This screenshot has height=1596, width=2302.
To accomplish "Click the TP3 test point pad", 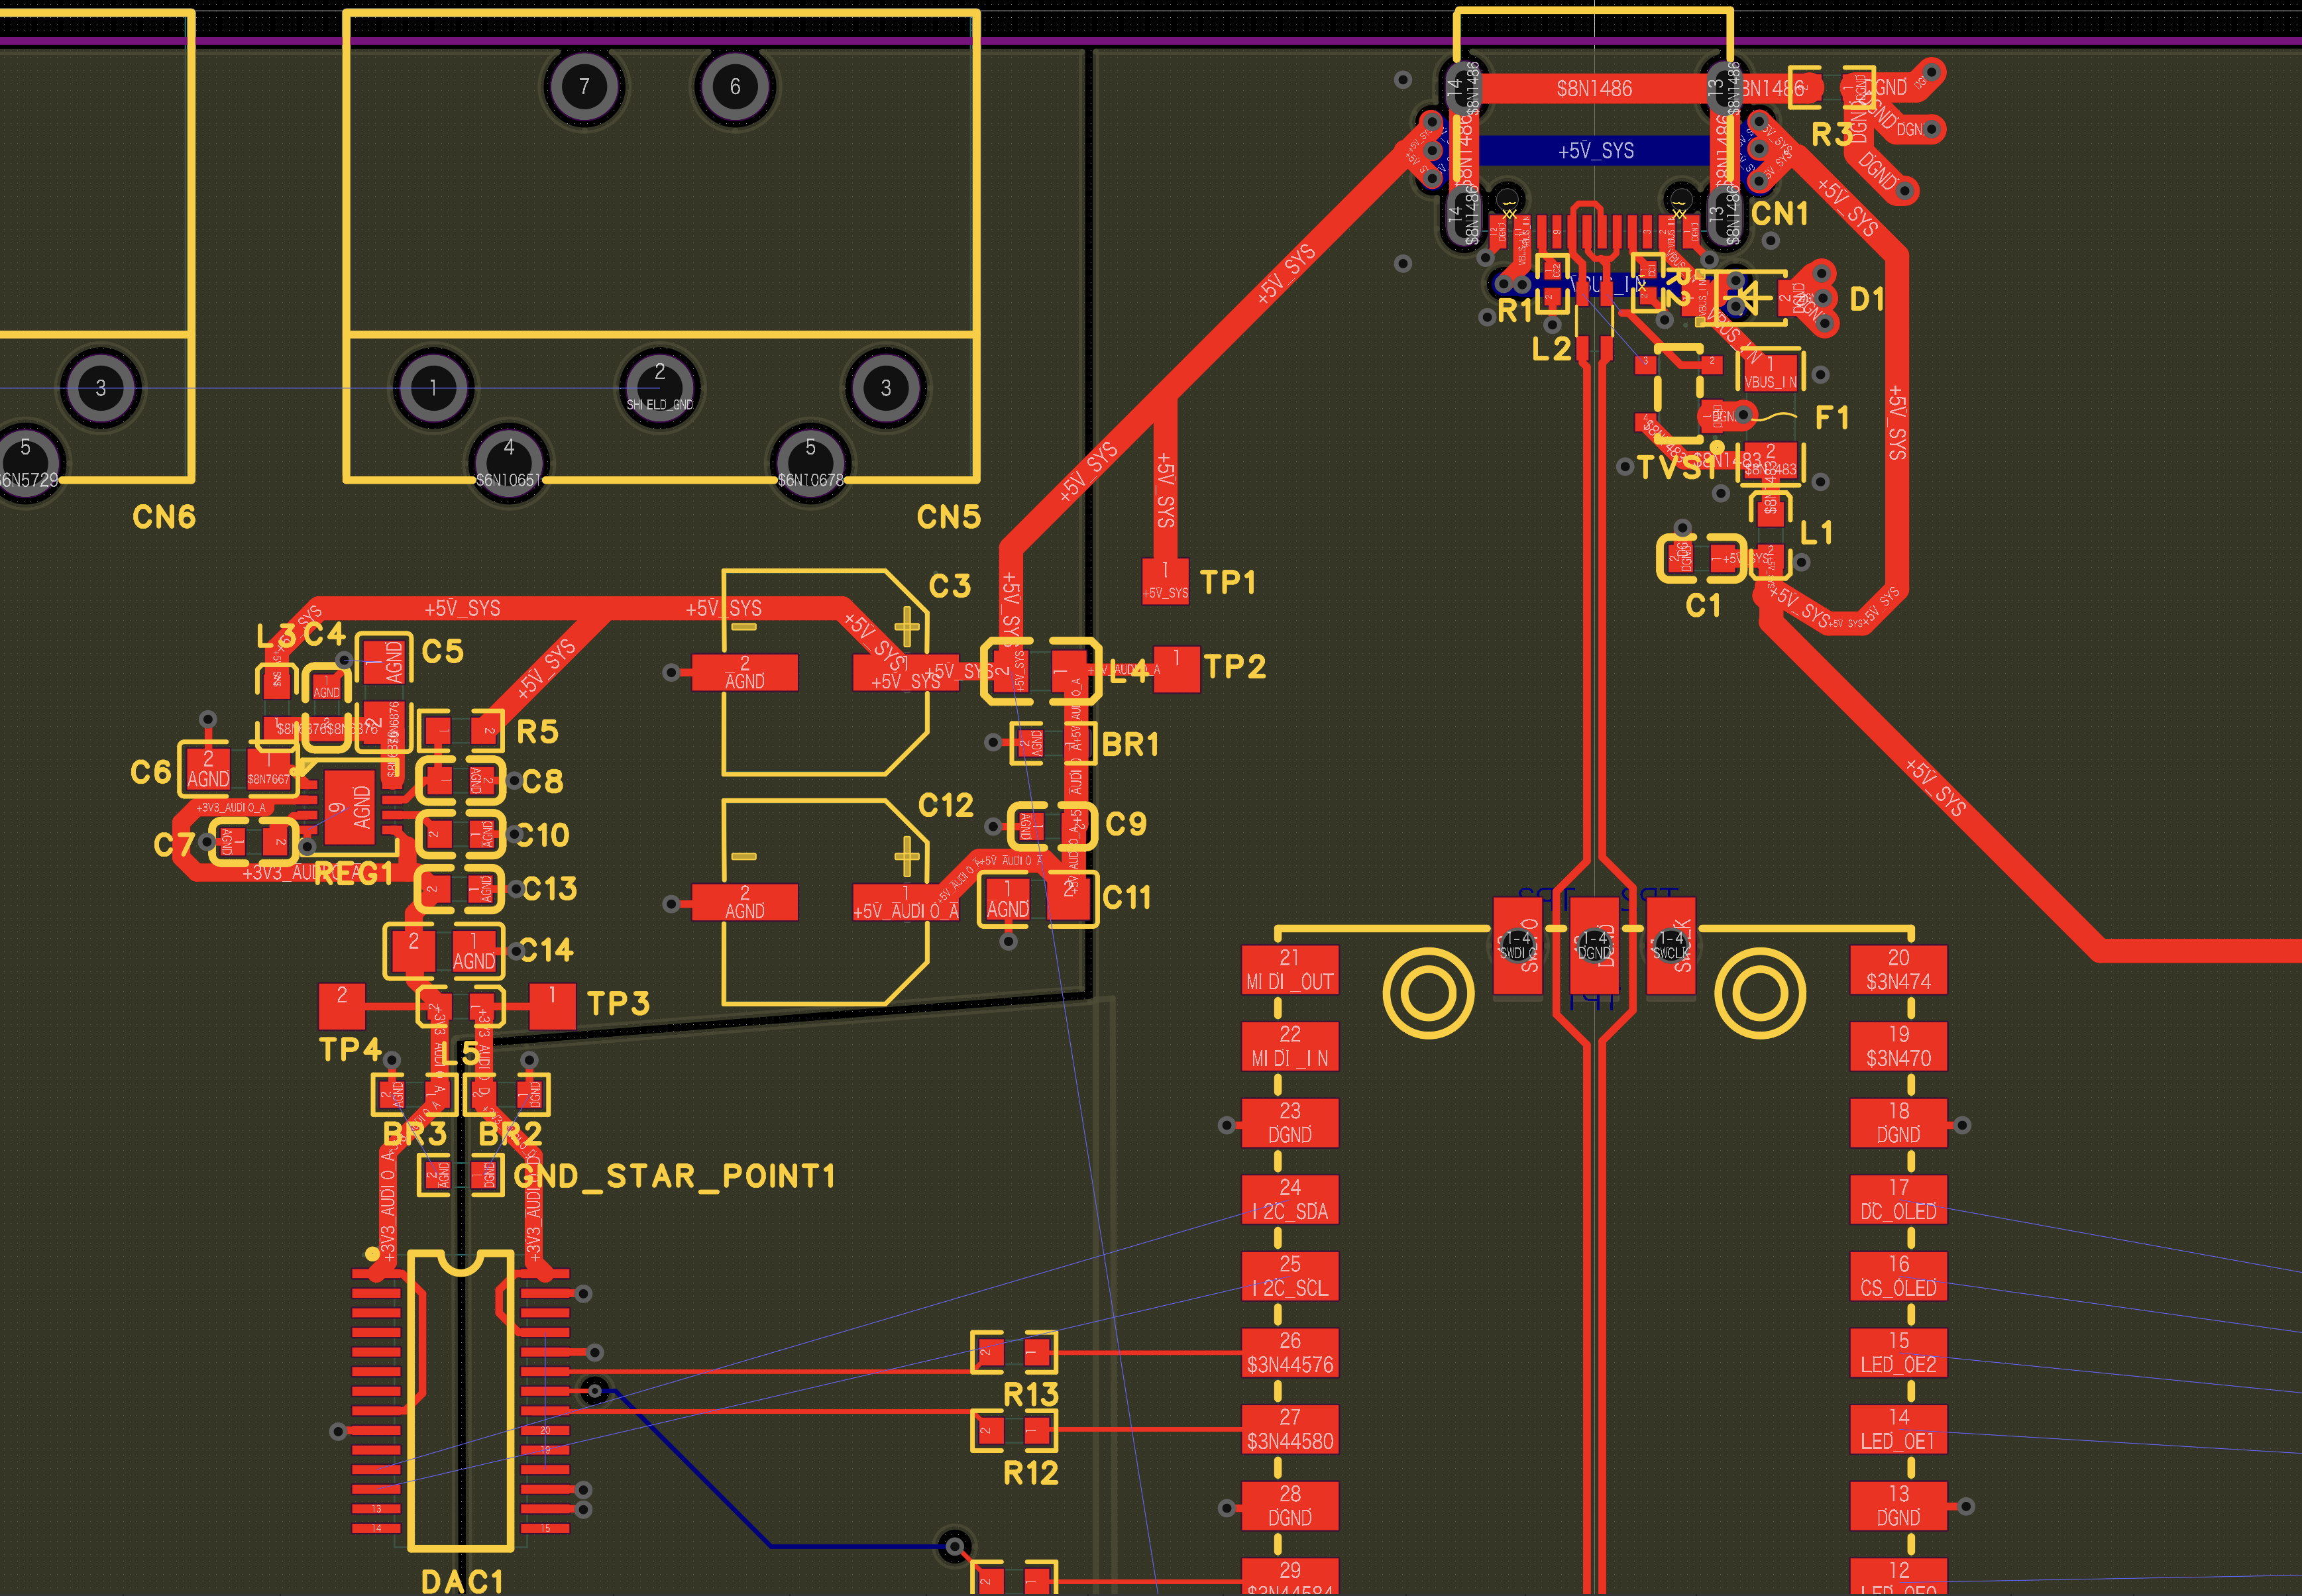I will click(552, 1005).
